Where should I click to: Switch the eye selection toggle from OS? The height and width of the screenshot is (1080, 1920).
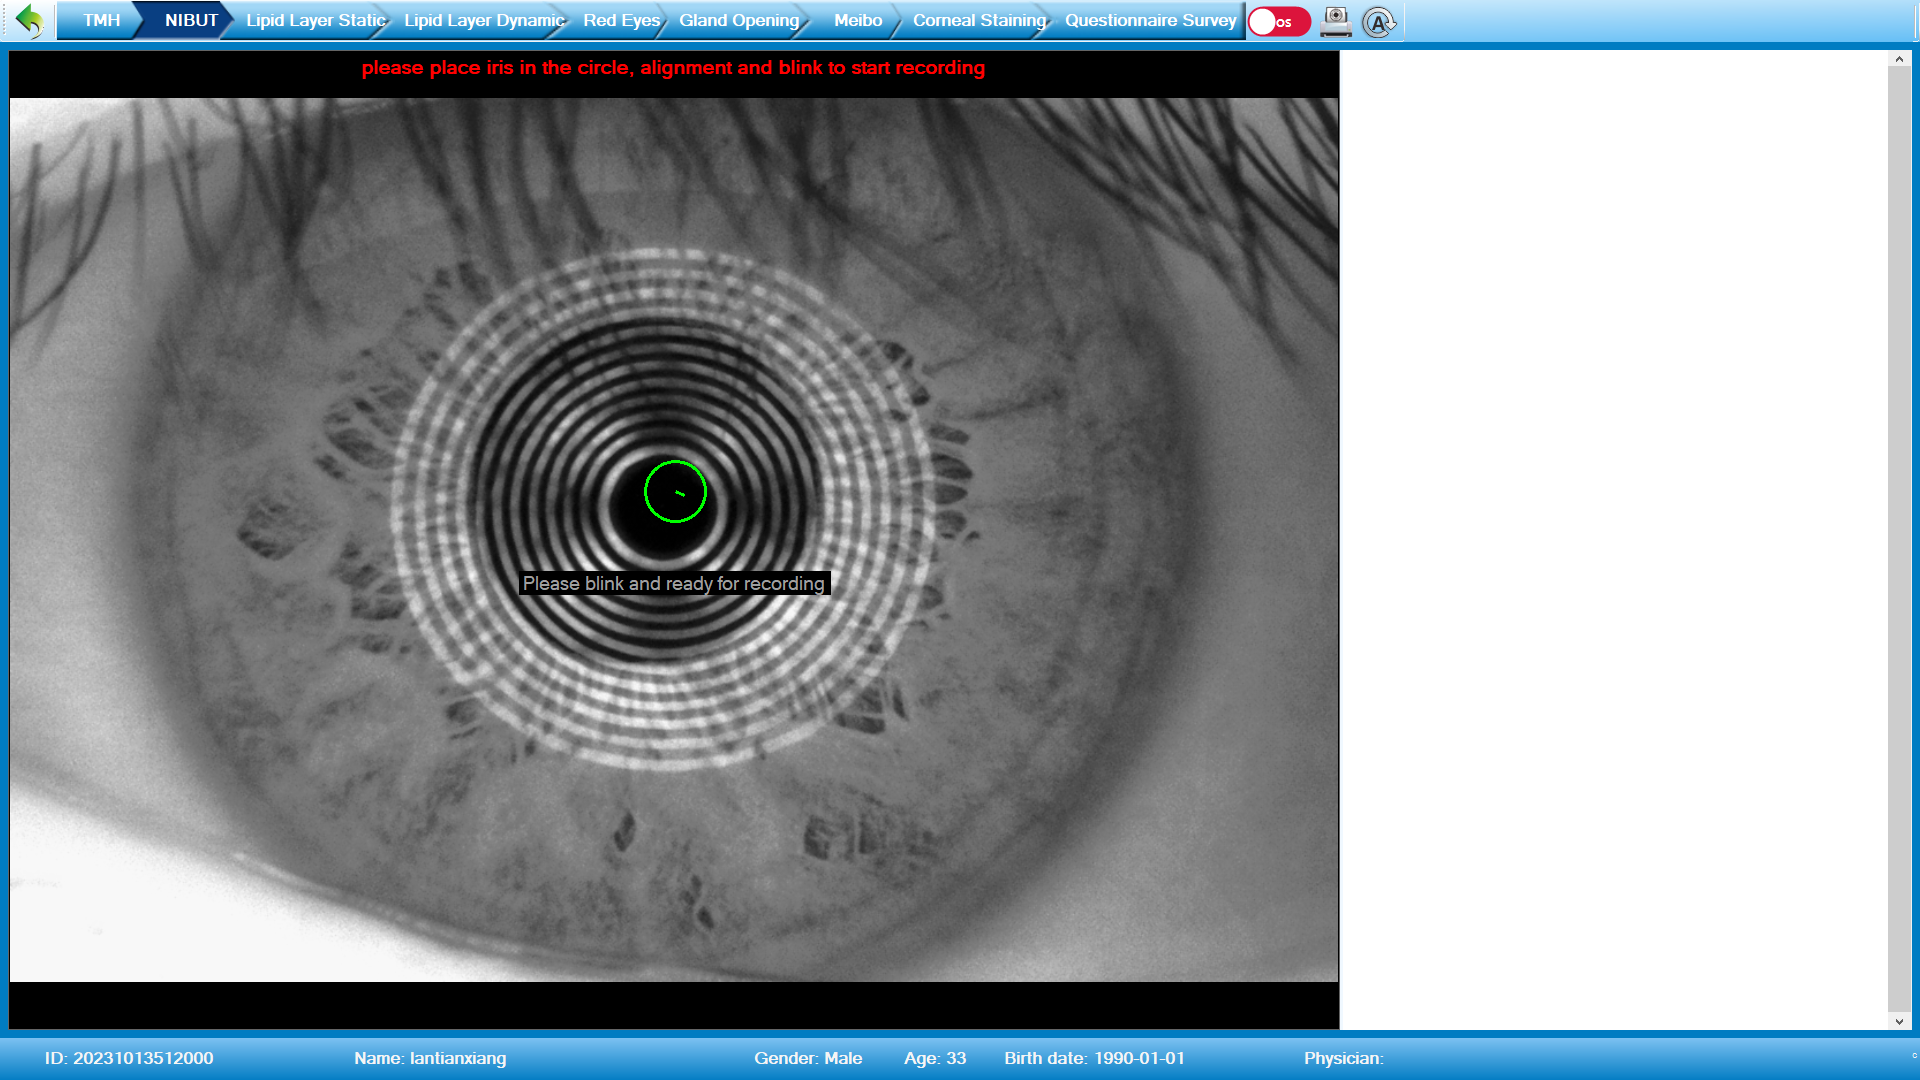tap(1278, 21)
